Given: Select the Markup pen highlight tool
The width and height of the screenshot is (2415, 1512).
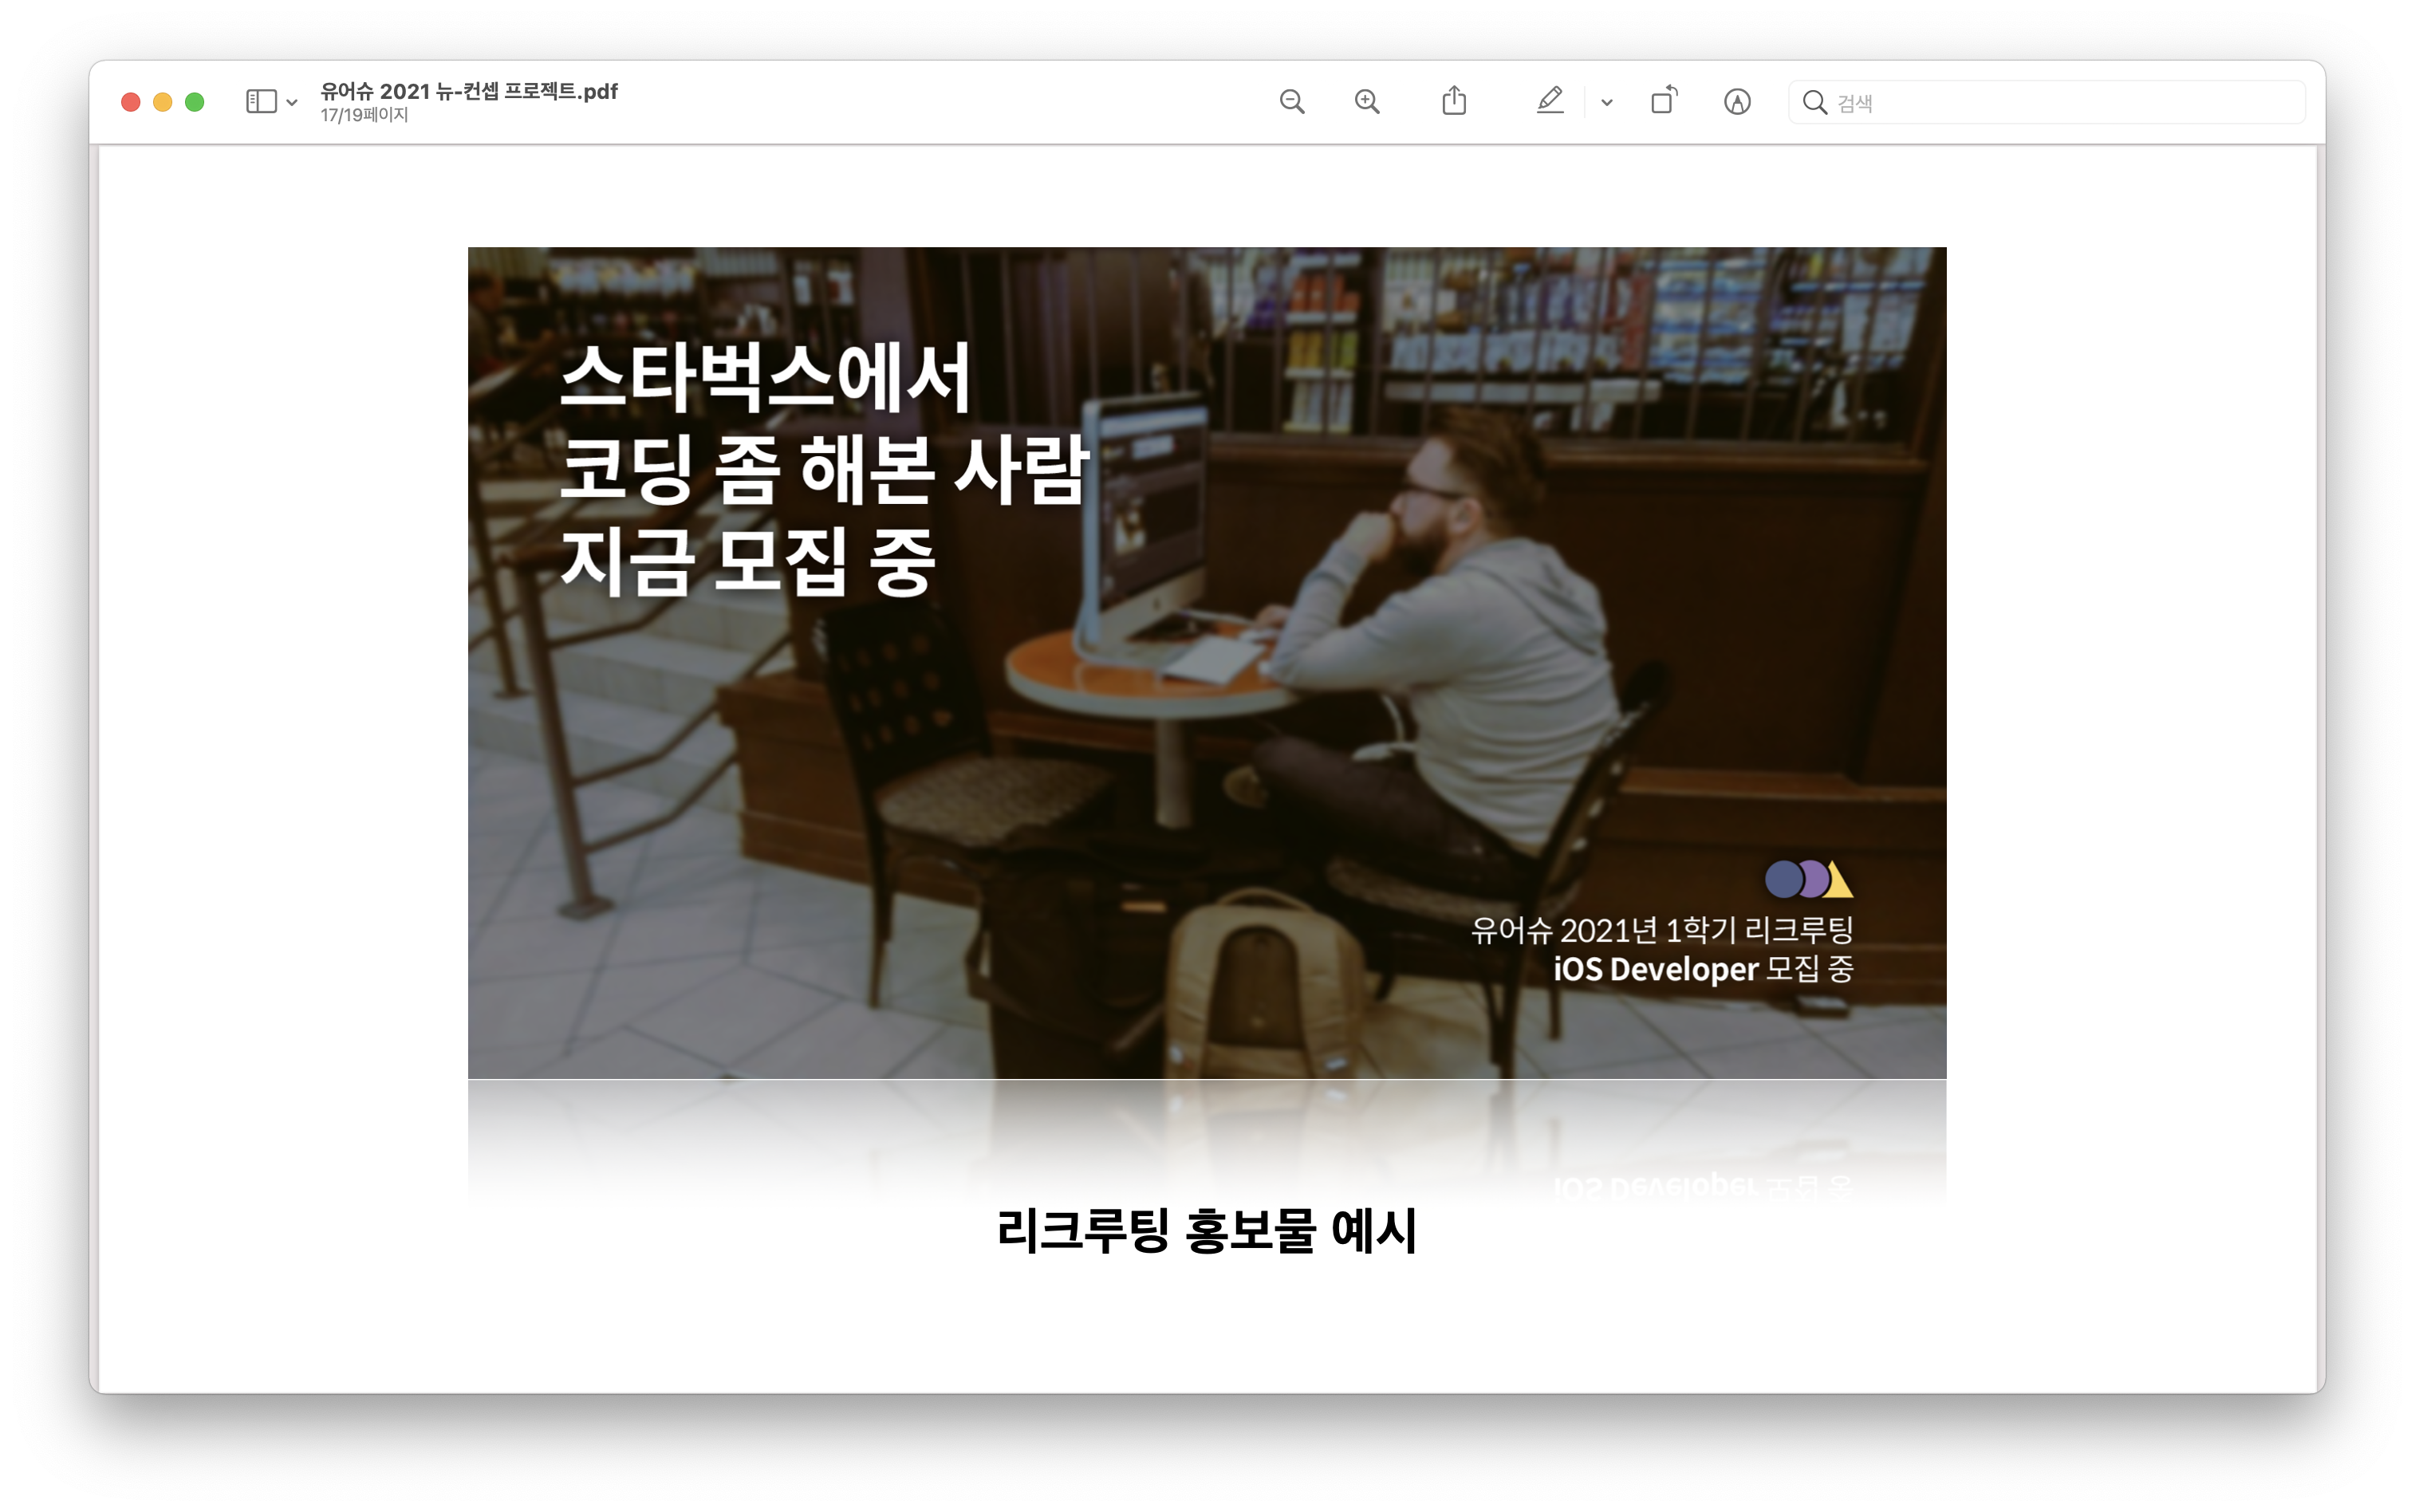Looking at the screenshot, I should pyautogui.click(x=1550, y=101).
